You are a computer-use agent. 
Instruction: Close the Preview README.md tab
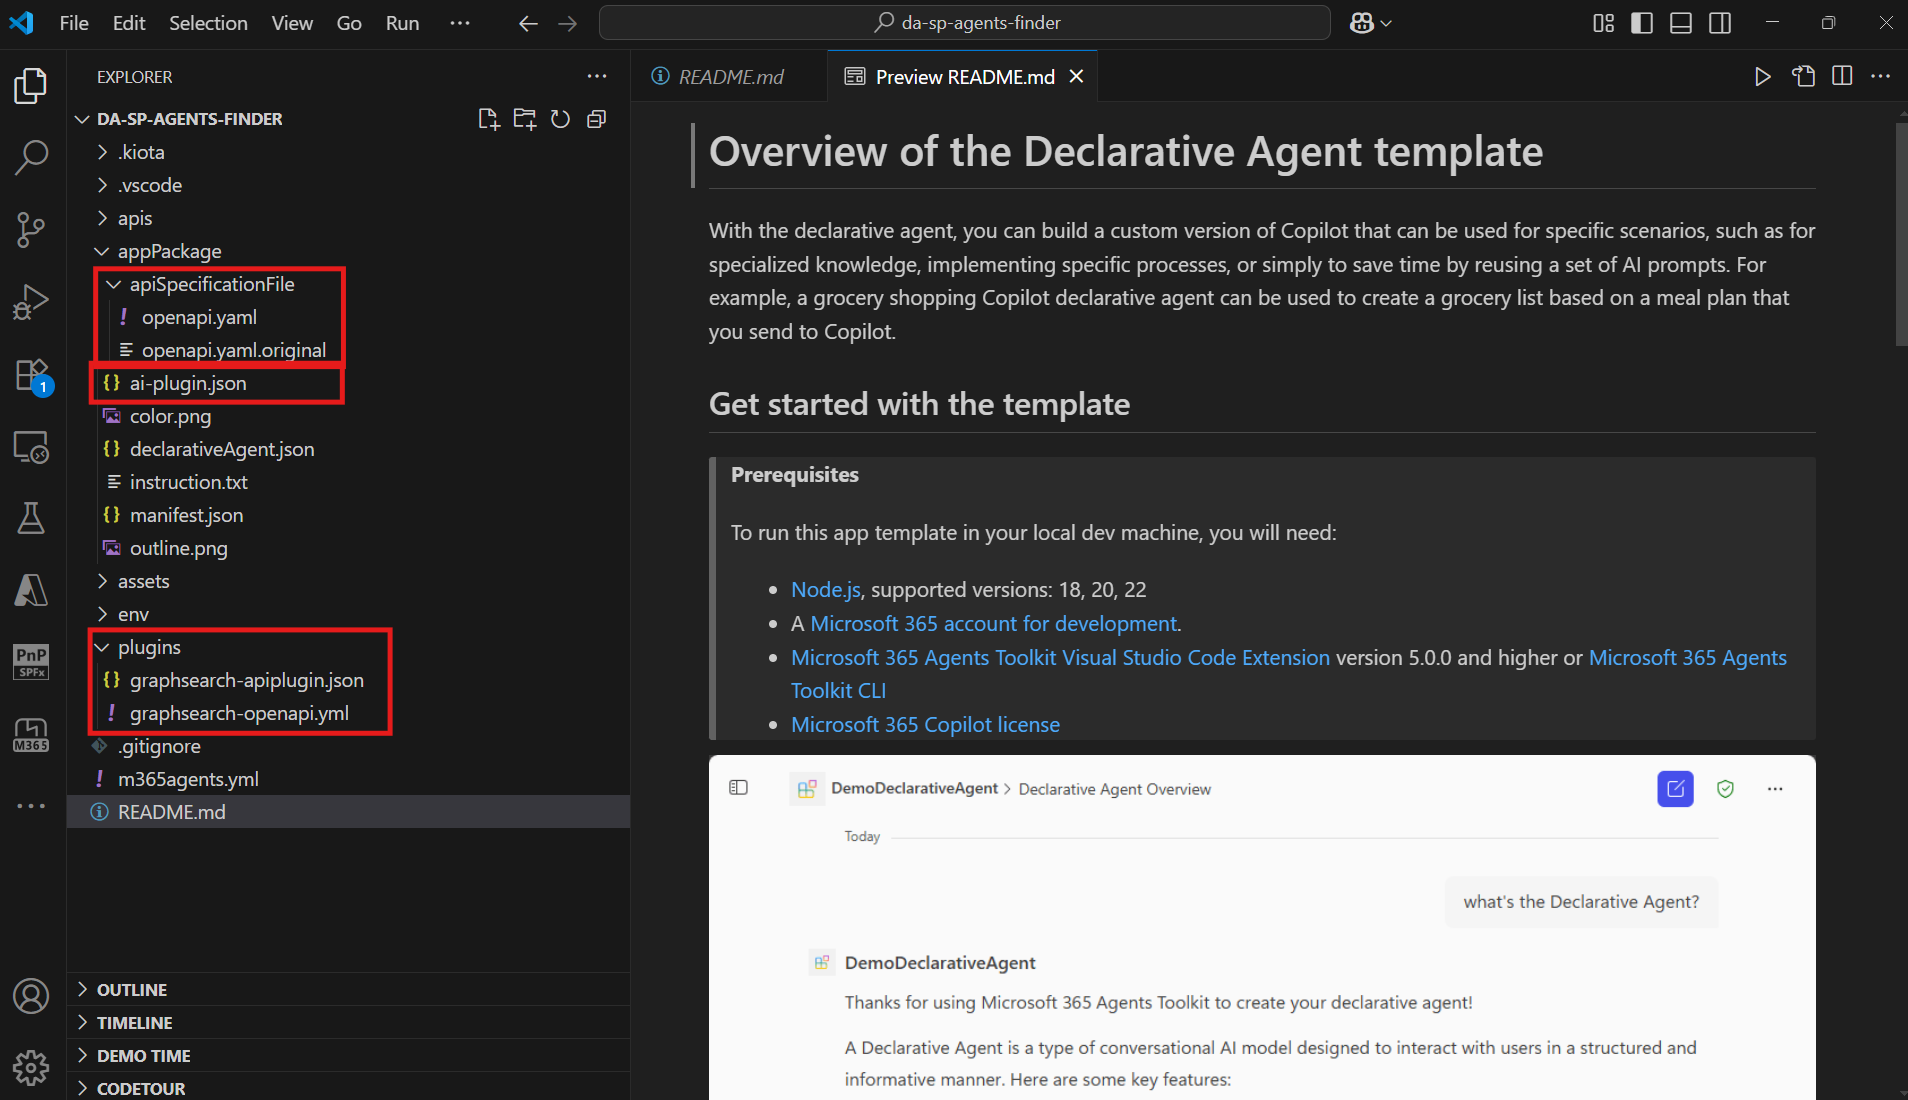point(1076,76)
